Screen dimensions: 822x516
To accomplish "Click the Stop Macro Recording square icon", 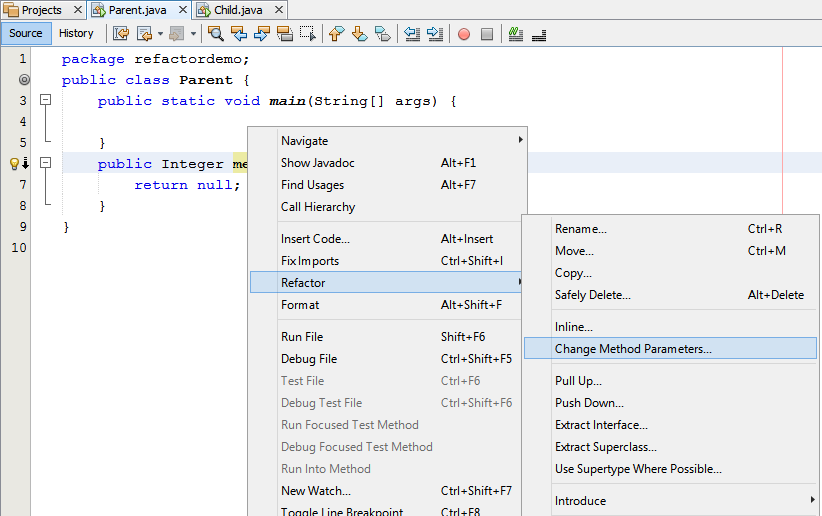I will coord(487,33).
